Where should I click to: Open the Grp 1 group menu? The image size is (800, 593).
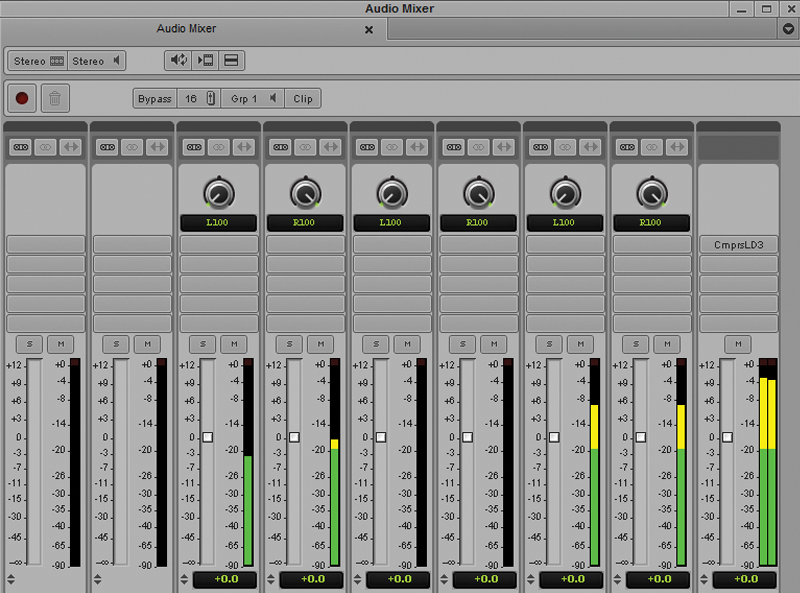(x=253, y=98)
